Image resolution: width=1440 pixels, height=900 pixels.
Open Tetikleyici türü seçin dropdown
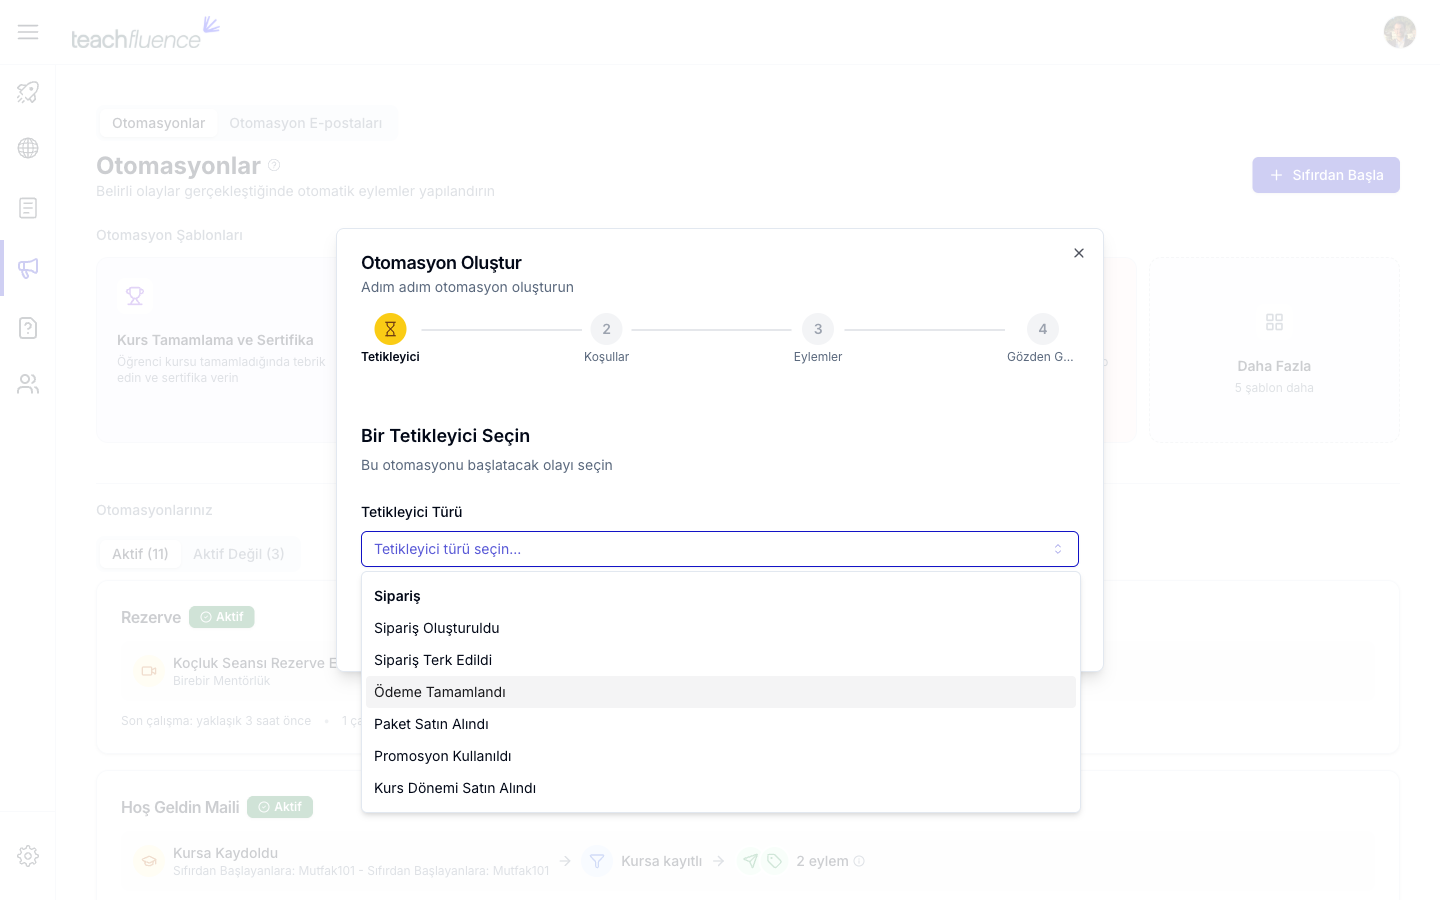pos(720,549)
